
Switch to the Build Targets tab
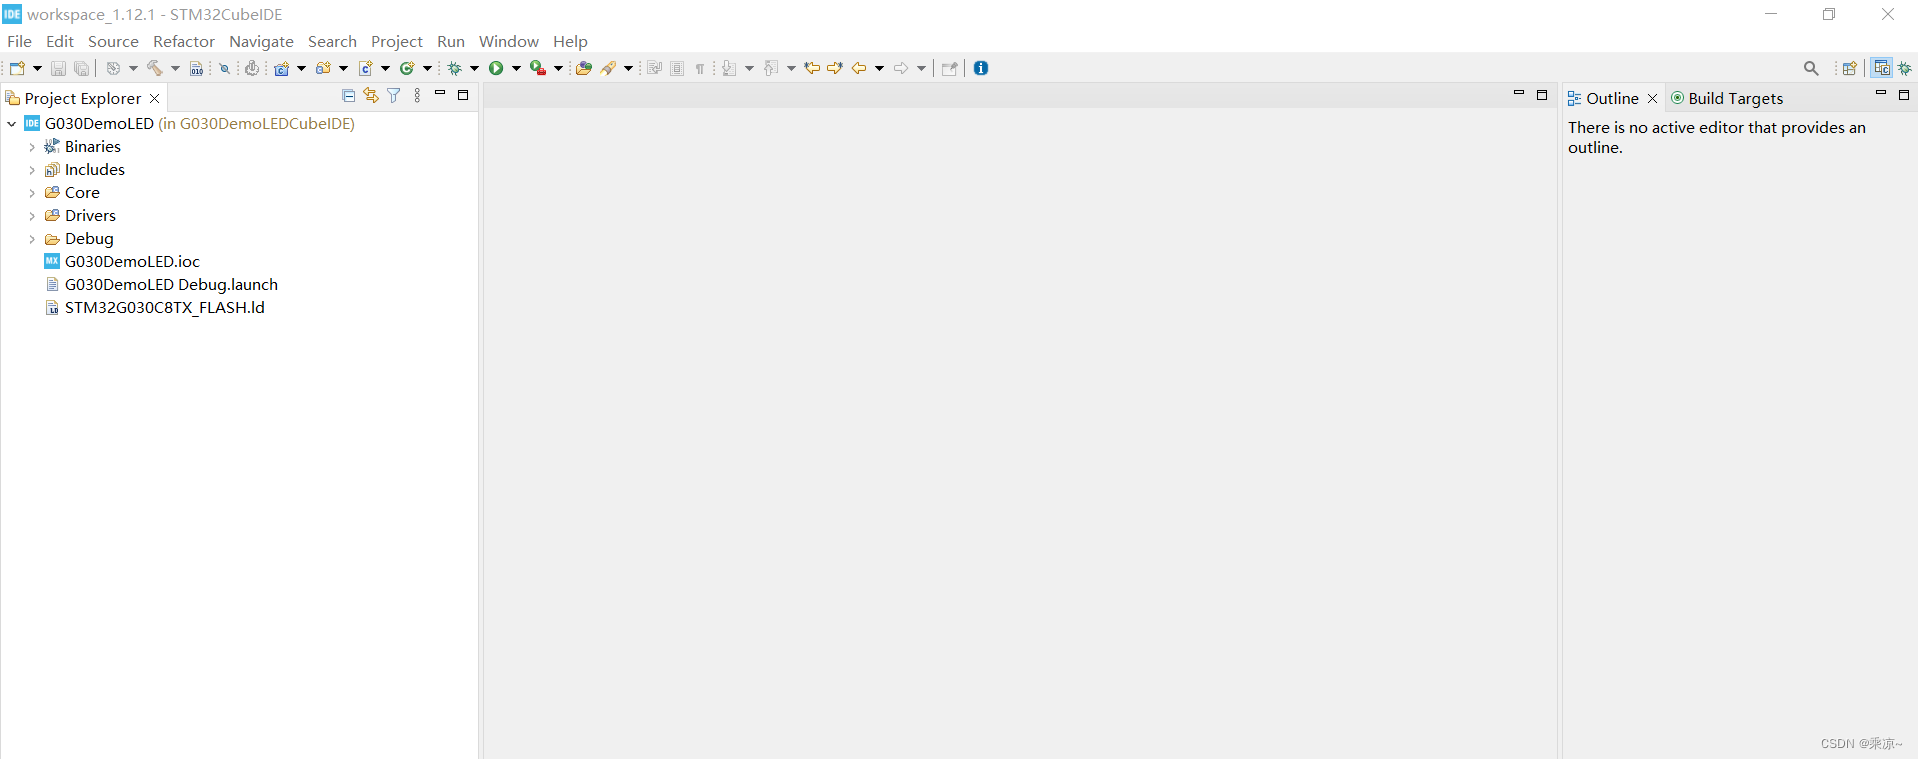pyautogui.click(x=1727, y=98)
